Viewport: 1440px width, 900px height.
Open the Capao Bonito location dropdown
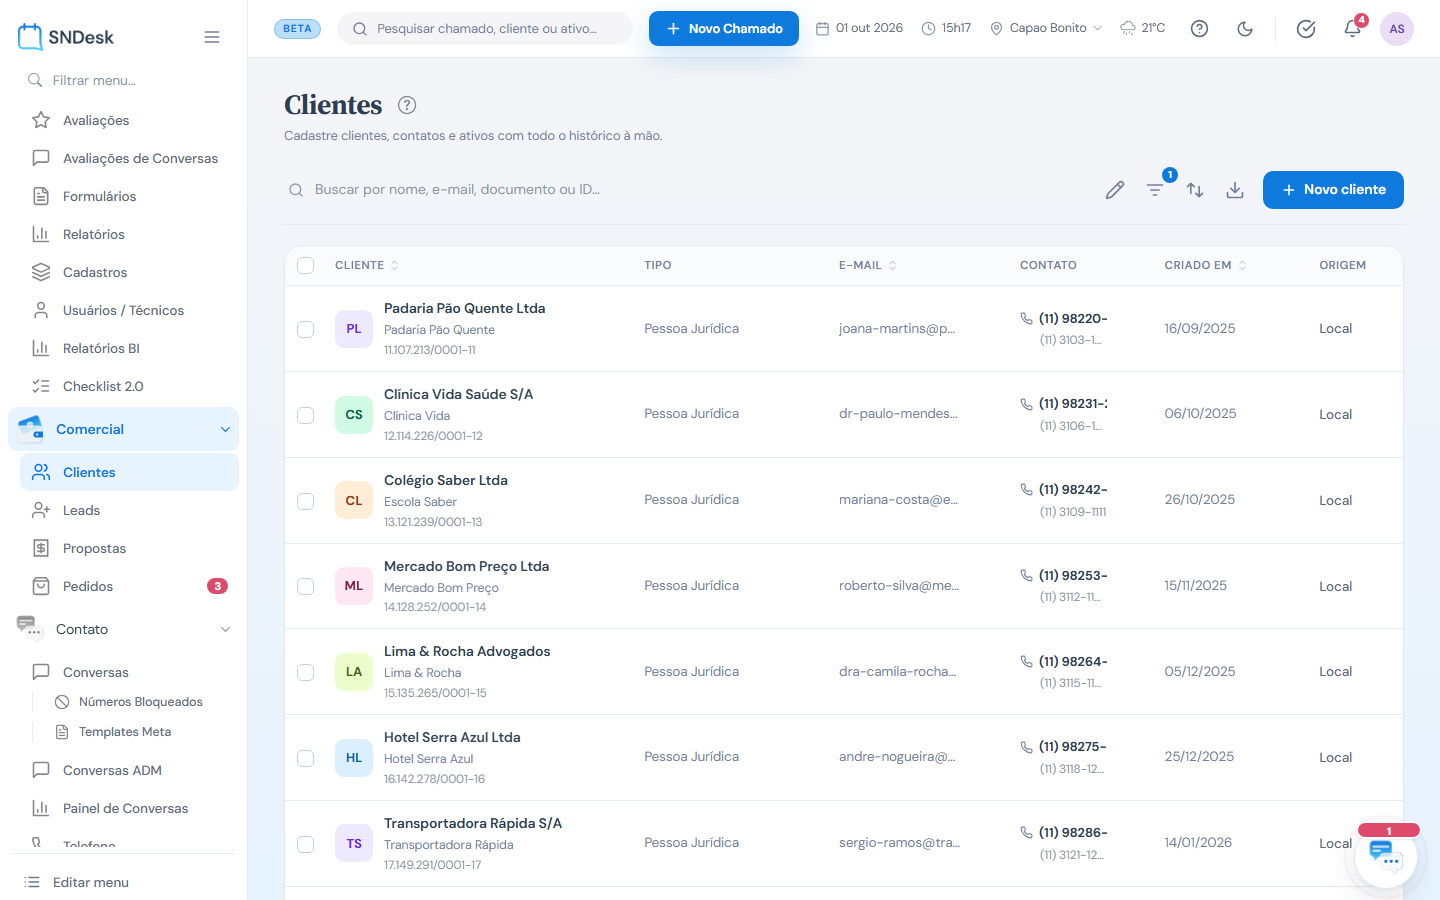pos(1046,28)
